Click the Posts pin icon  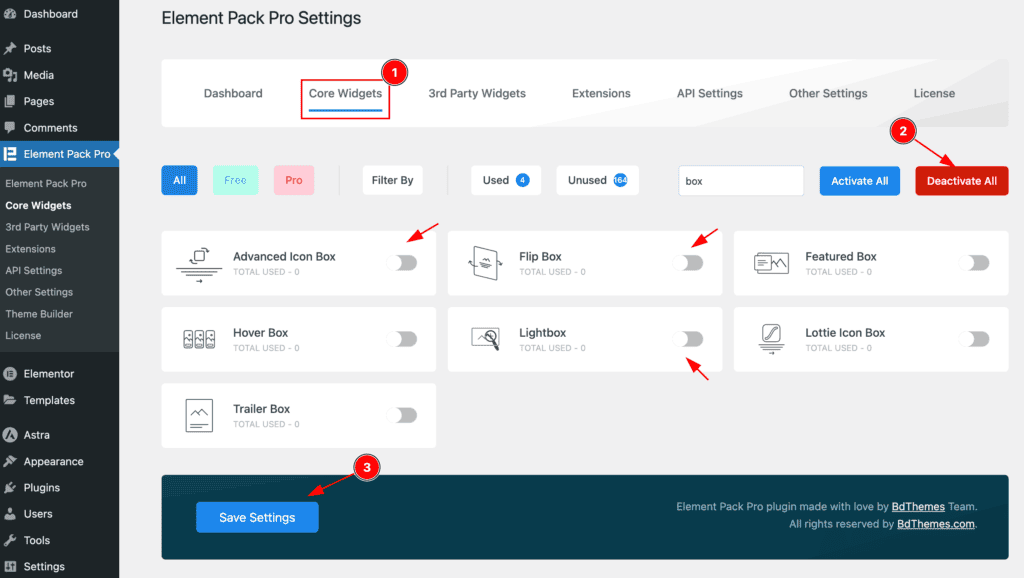10,48
